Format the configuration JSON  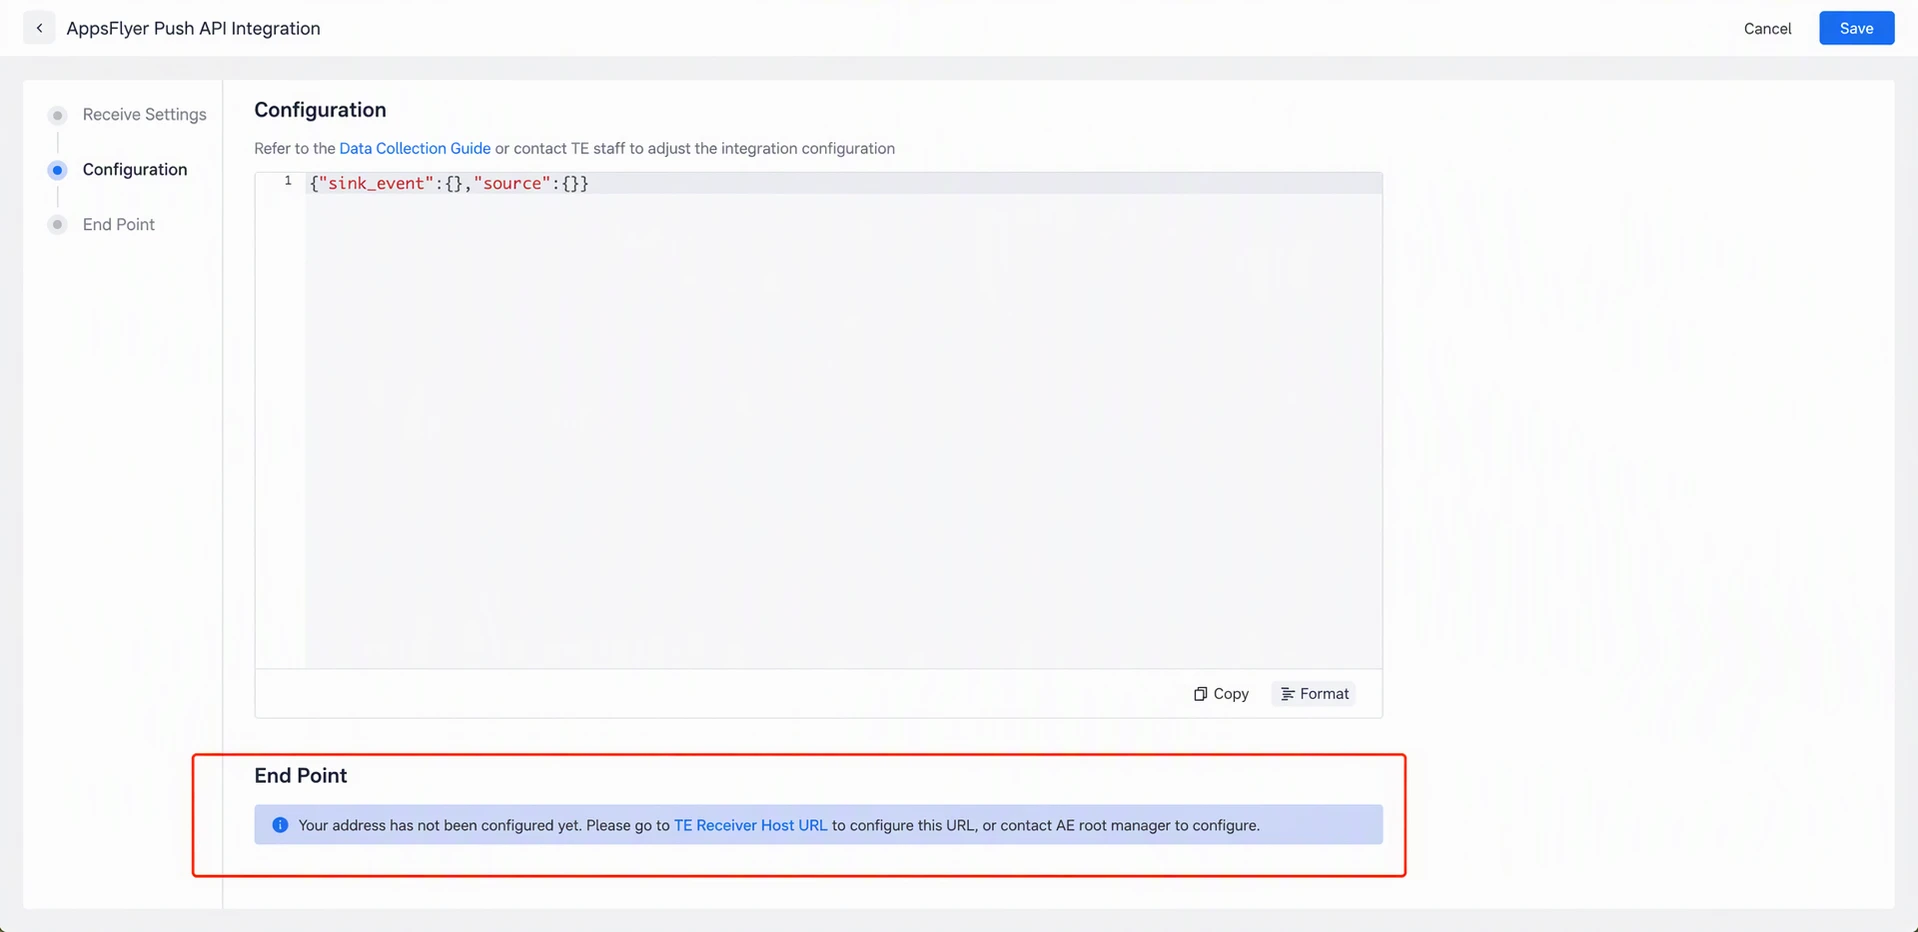tap(1314, 694)
